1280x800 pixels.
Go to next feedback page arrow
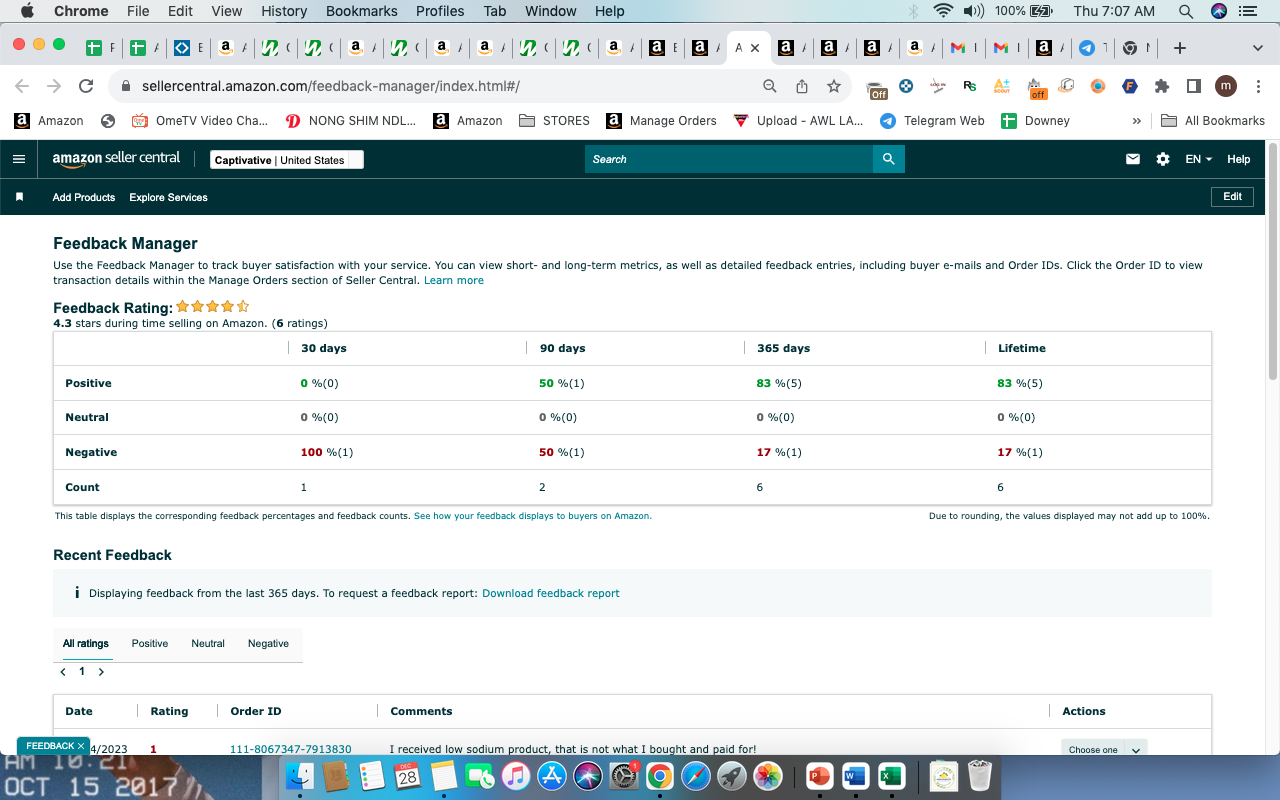tap(101, 672)
